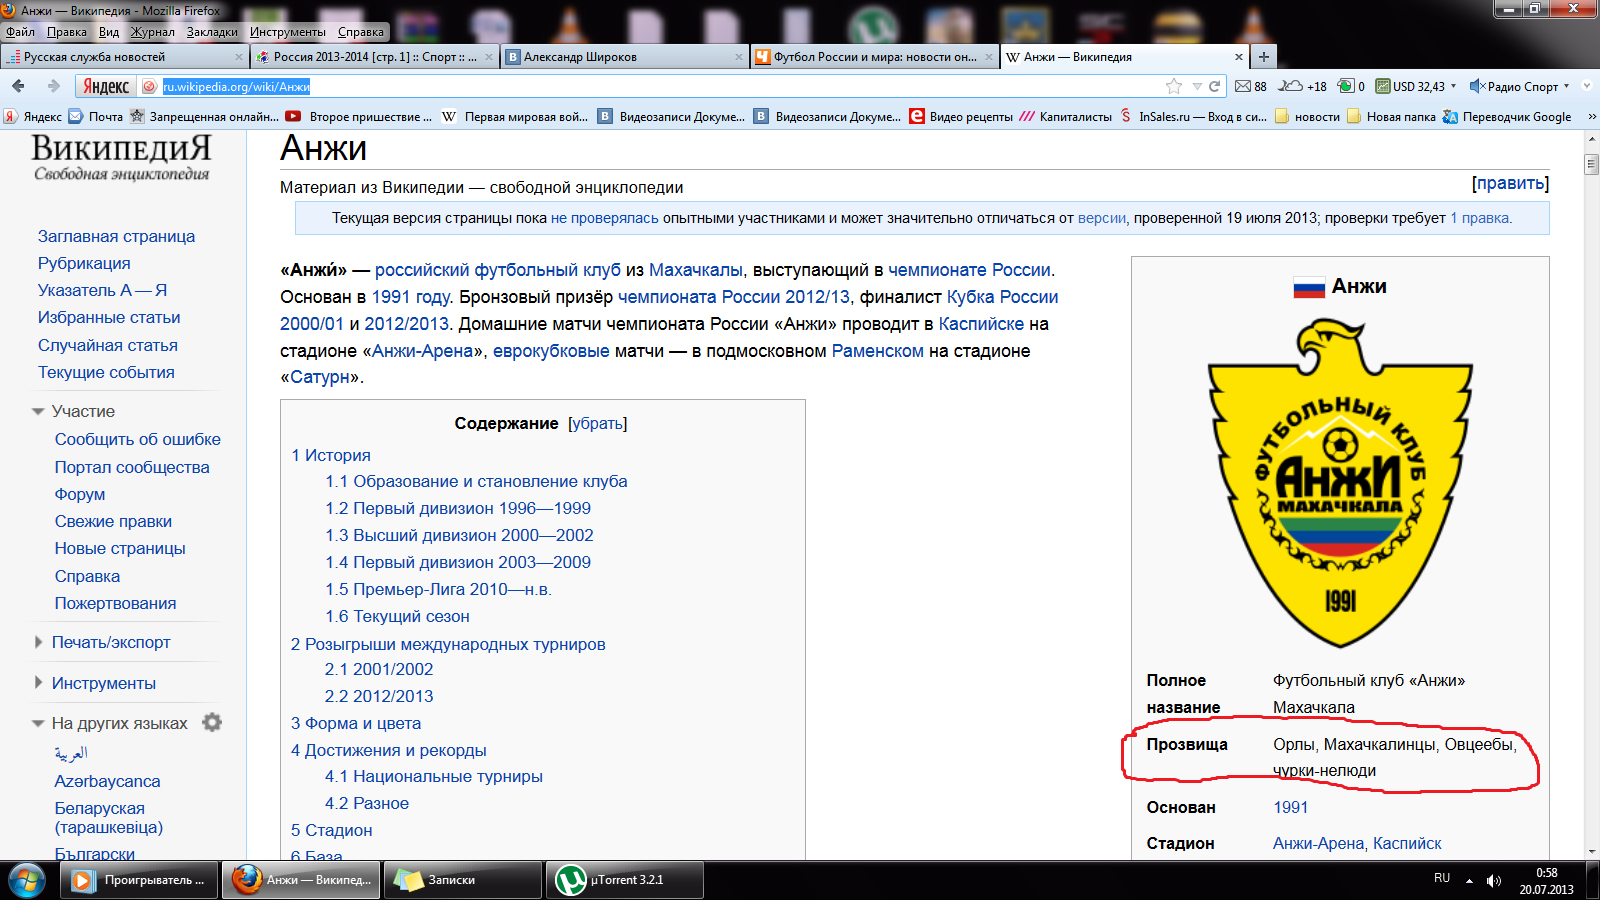Click the Радио Спорт speaker icon
Image resolution: width=1600 pixels, height=900 pixels.
click(1477, 86)
